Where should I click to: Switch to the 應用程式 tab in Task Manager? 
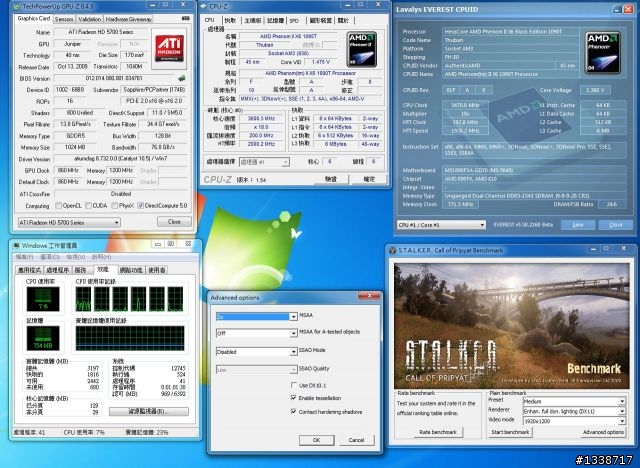(29, 270)
